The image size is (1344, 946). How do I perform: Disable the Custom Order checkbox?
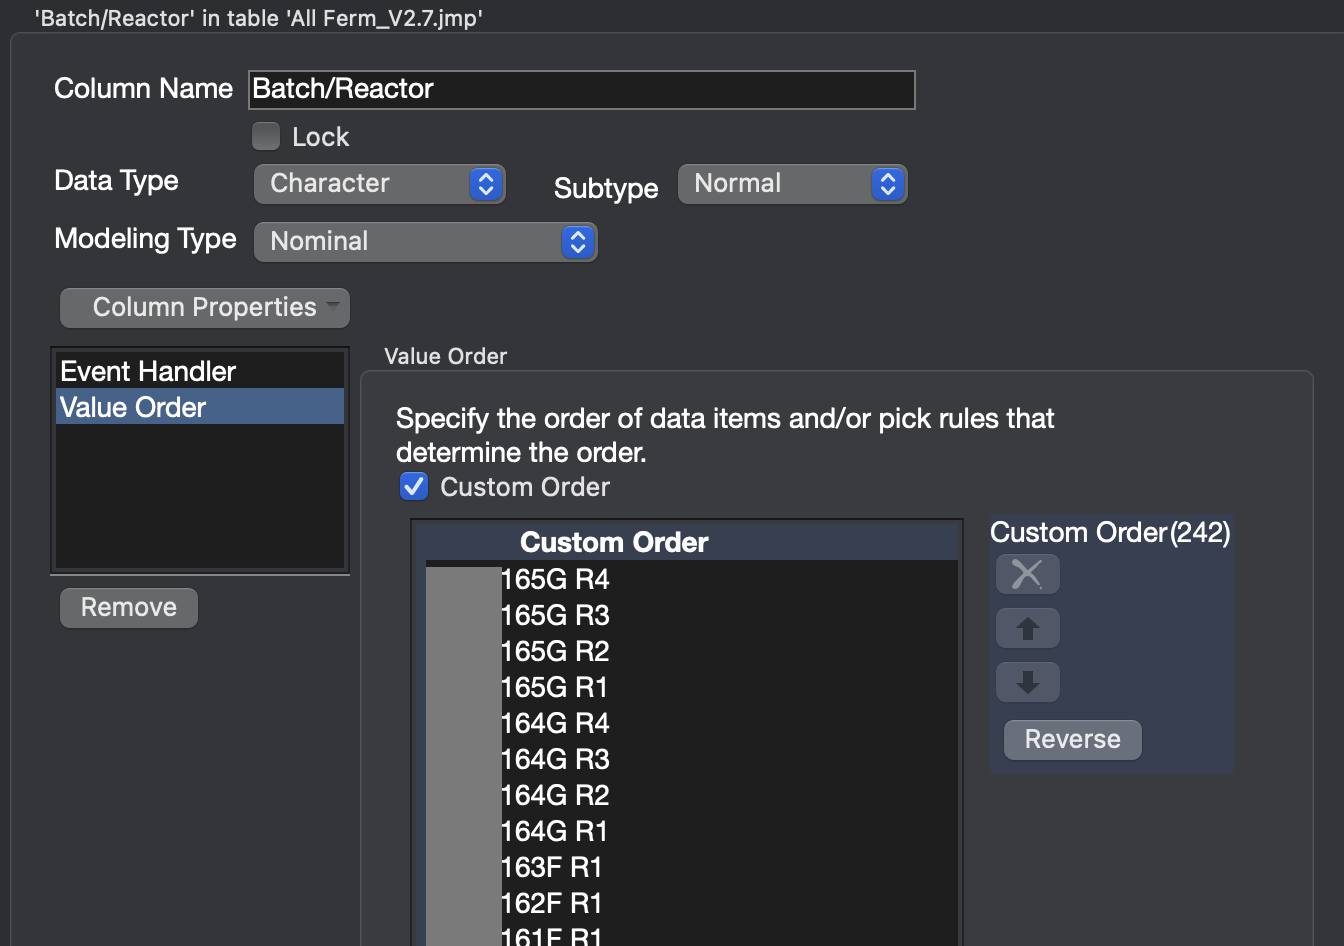(413, 486)
